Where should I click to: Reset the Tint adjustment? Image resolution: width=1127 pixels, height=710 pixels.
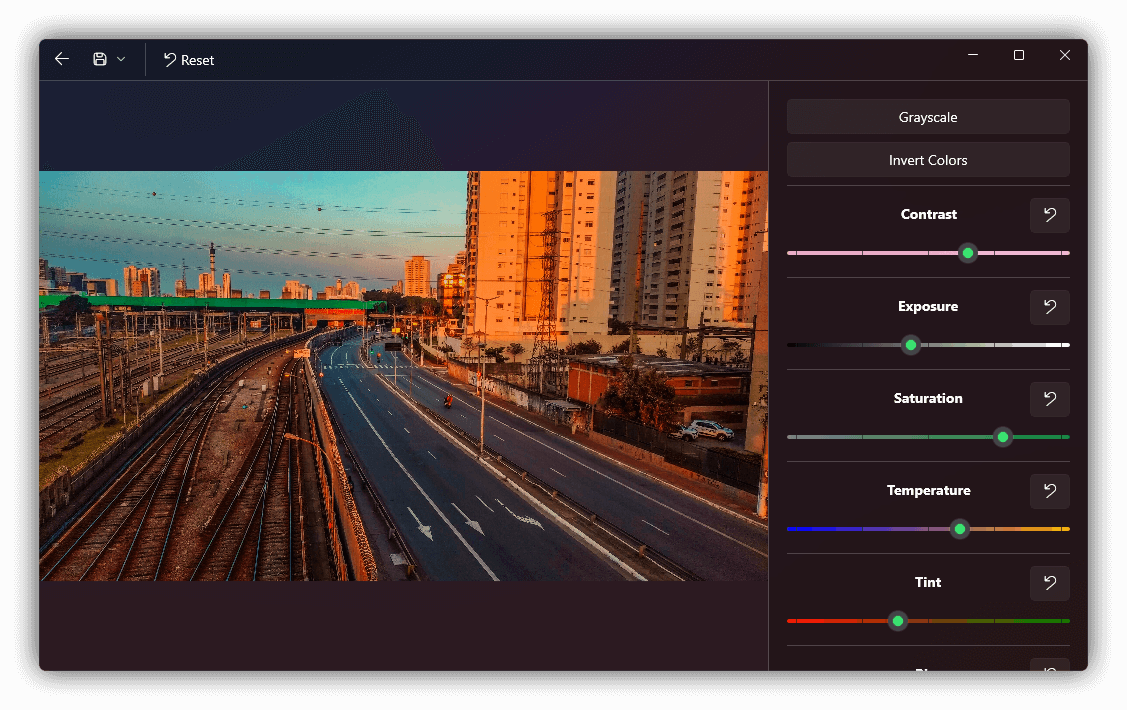1049,583
